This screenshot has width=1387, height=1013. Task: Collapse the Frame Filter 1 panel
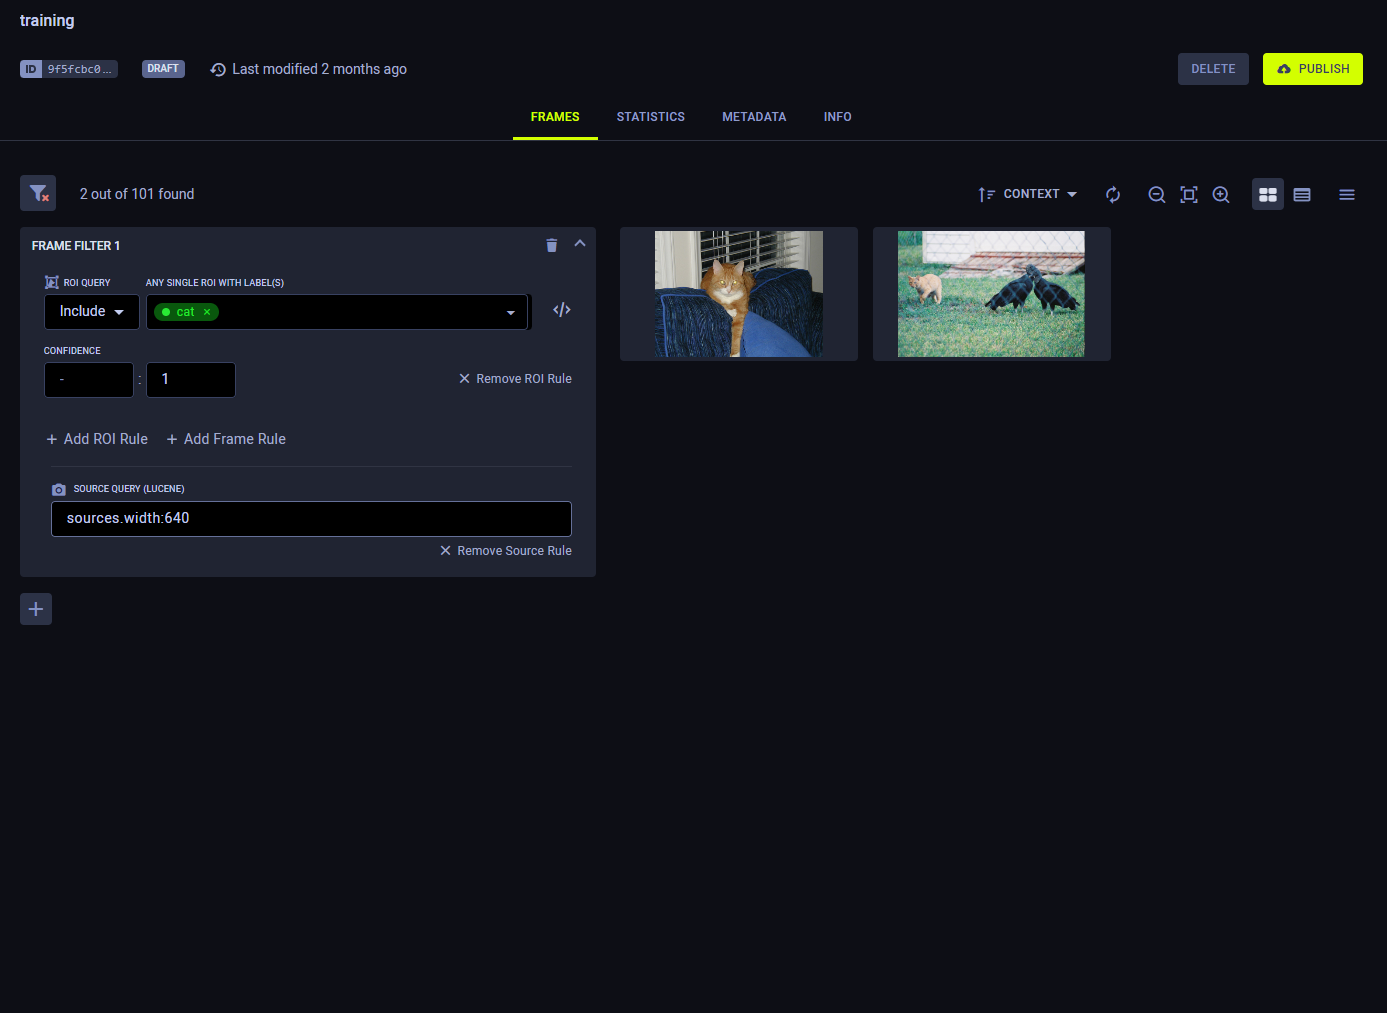click(580, 244)
